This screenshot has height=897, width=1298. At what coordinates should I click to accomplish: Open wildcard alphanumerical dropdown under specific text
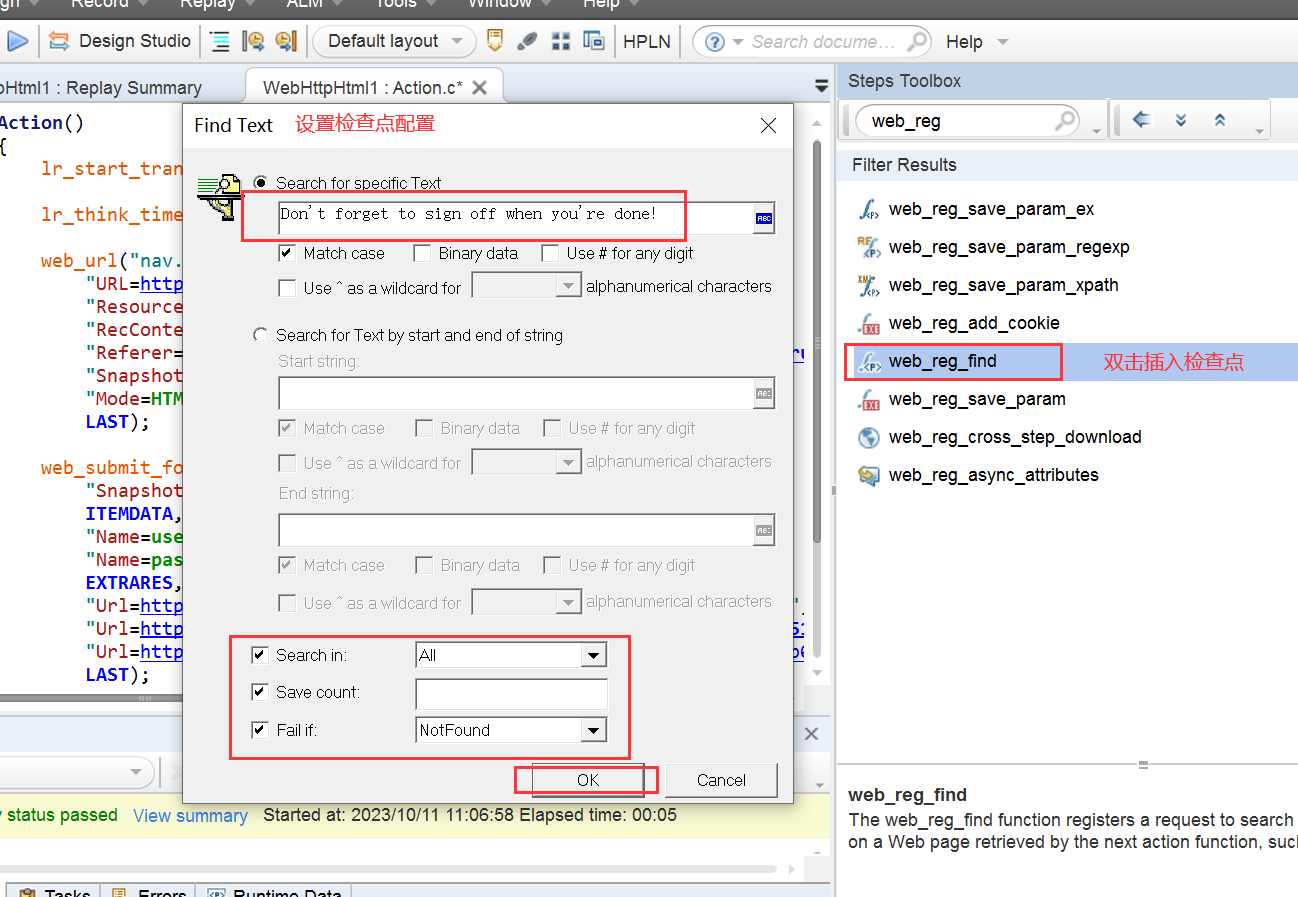click(568, 287)
